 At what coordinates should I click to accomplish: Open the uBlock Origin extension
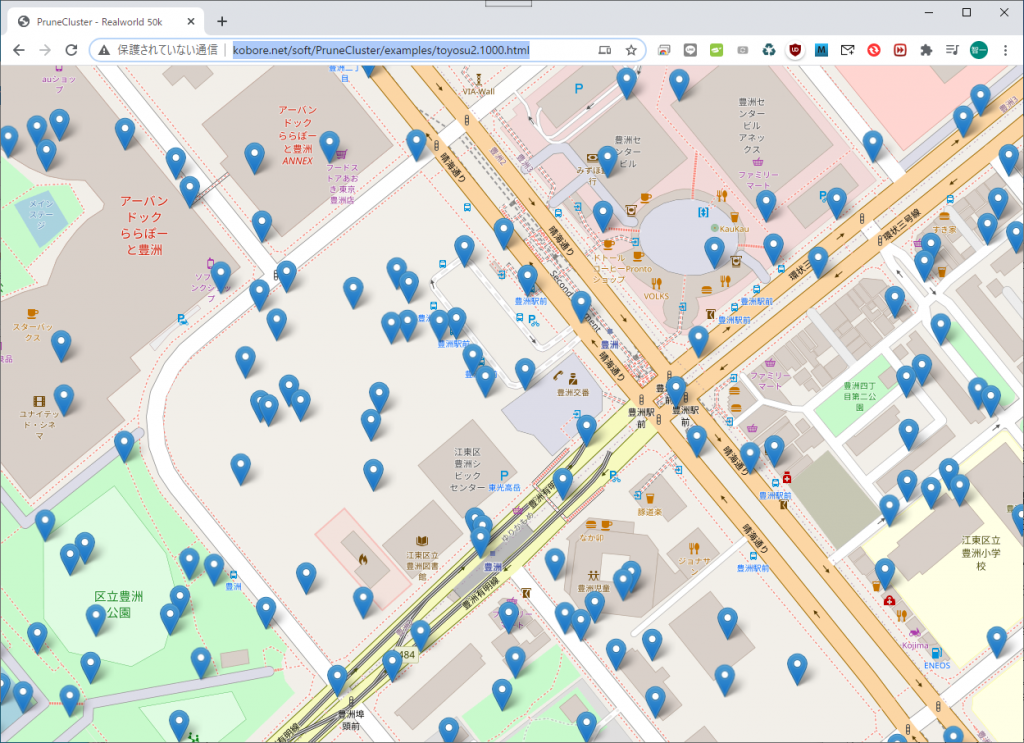point(795,50)
